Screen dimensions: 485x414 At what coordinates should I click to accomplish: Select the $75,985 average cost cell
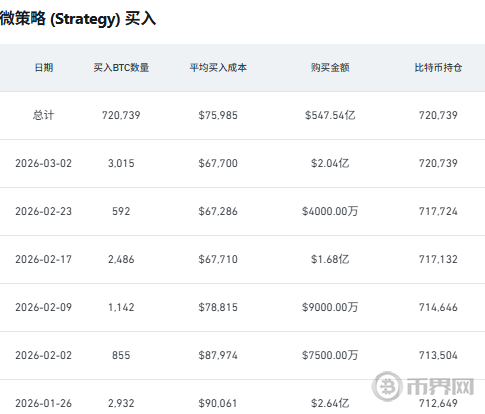218,115
